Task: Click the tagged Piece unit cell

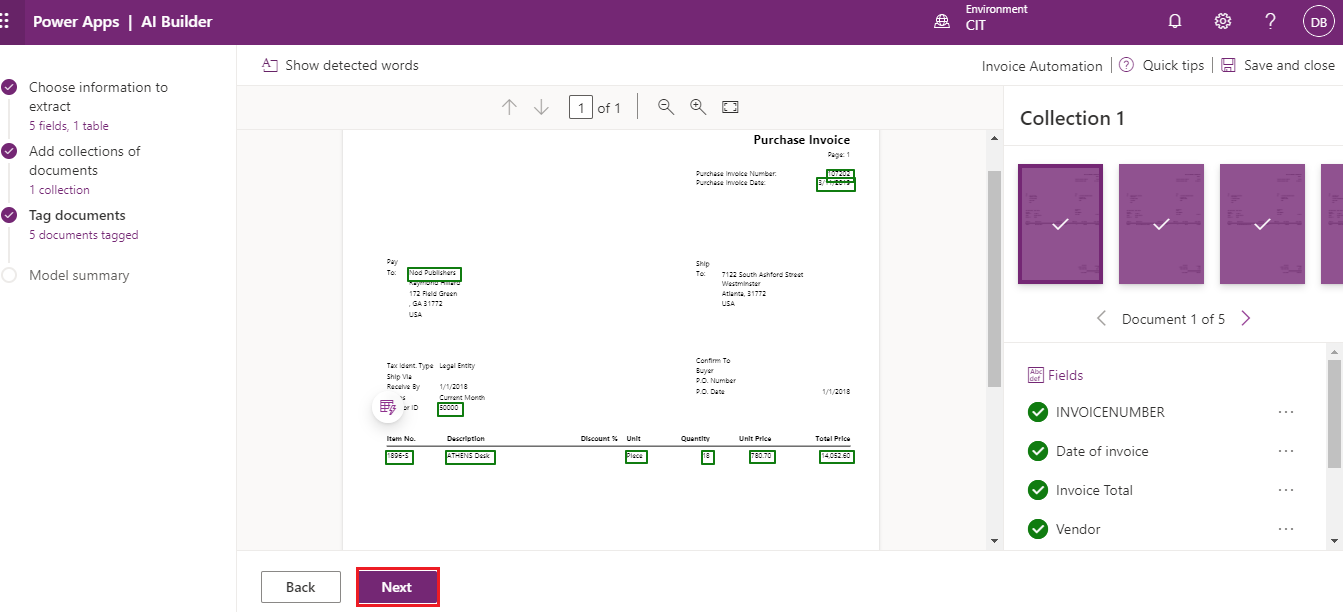Action: coord(635,456)
